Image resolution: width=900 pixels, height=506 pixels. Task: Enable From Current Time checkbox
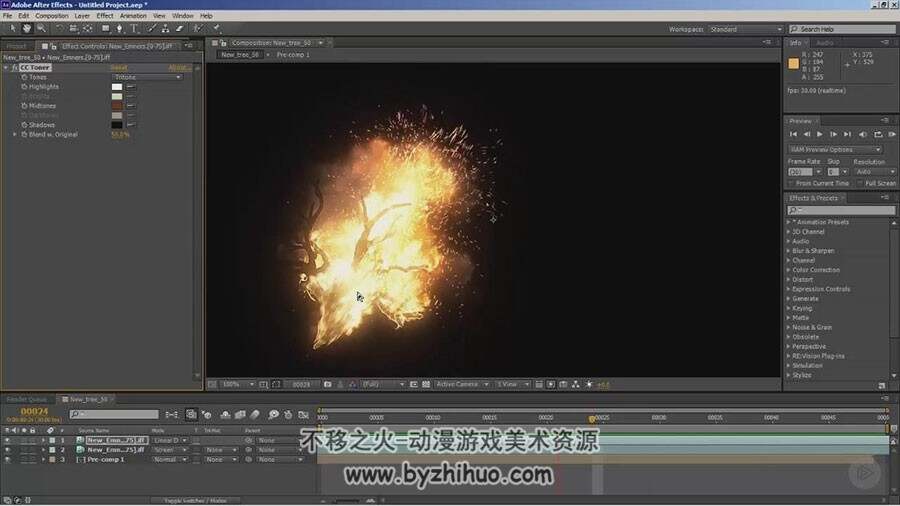tap(792, 183)
